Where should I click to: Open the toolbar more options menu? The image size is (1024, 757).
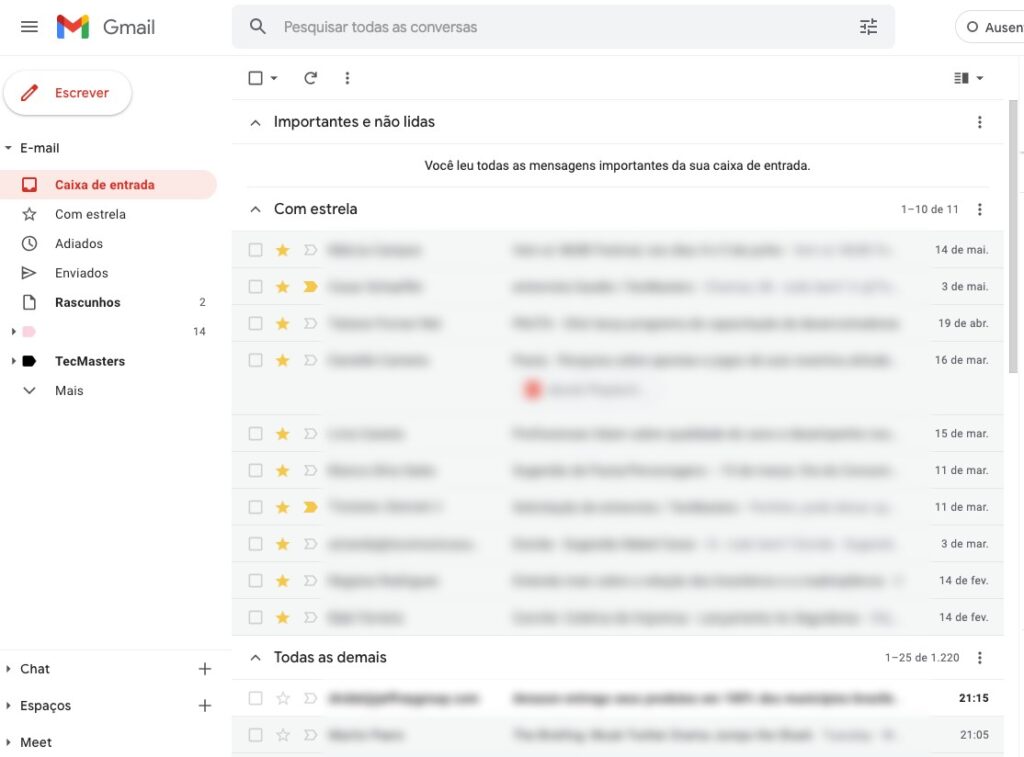(x=347, y=78)
